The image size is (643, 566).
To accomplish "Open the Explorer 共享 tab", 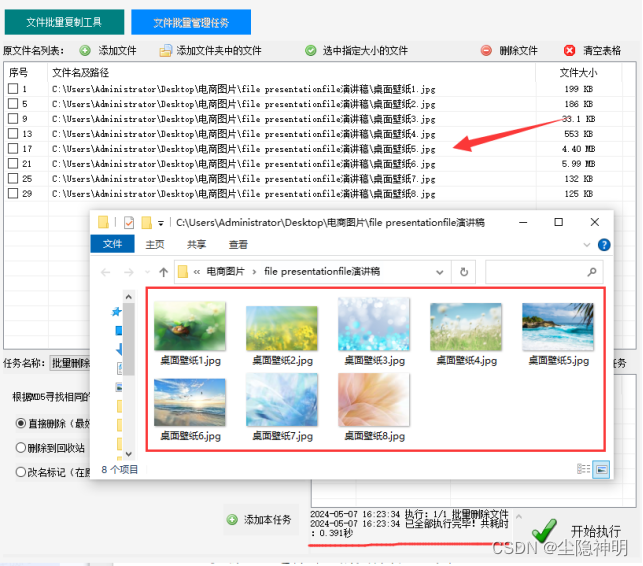I will click(x=196, y=244).
